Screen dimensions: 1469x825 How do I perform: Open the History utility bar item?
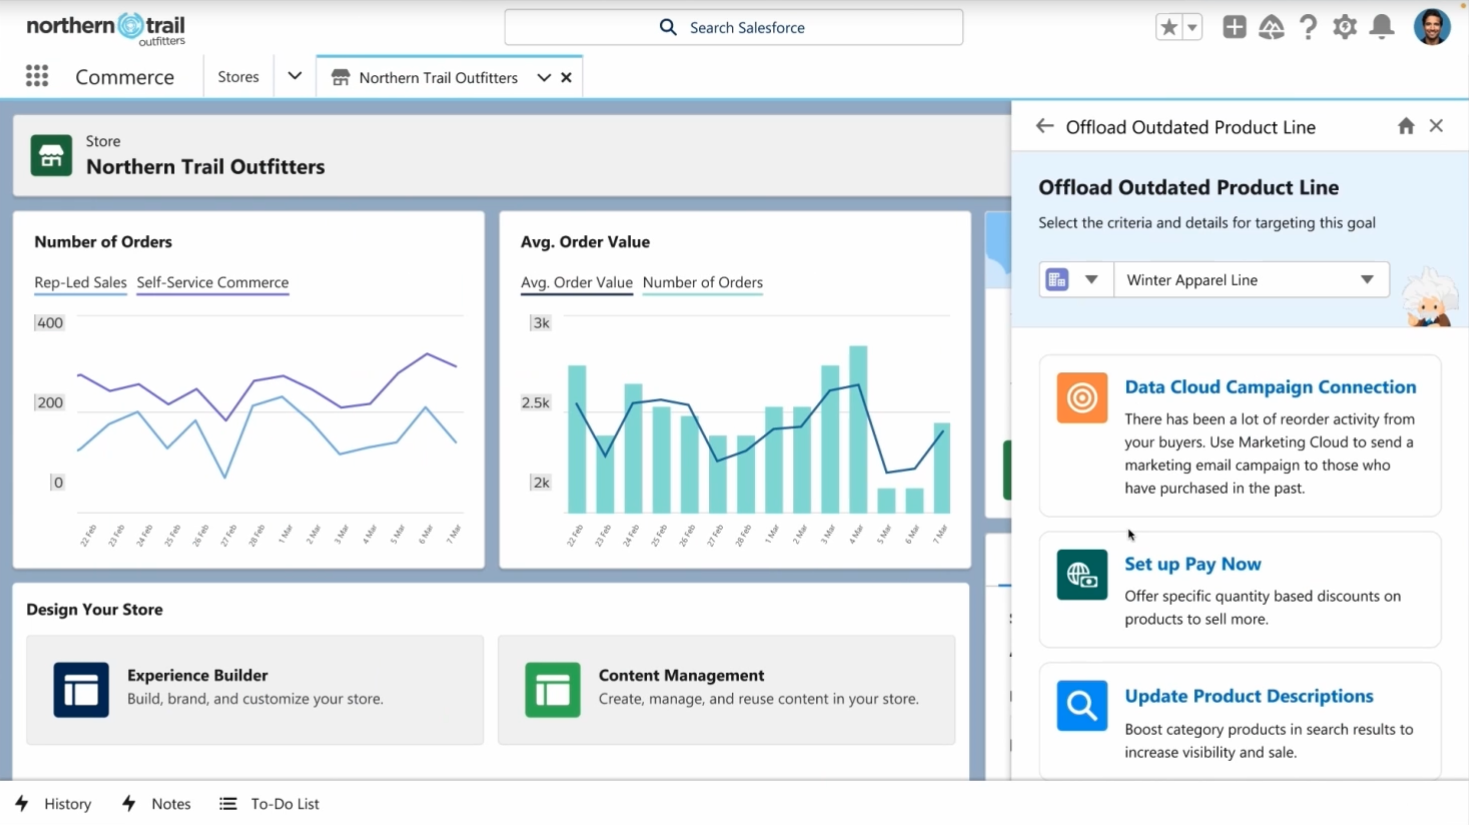coord(53,804)
